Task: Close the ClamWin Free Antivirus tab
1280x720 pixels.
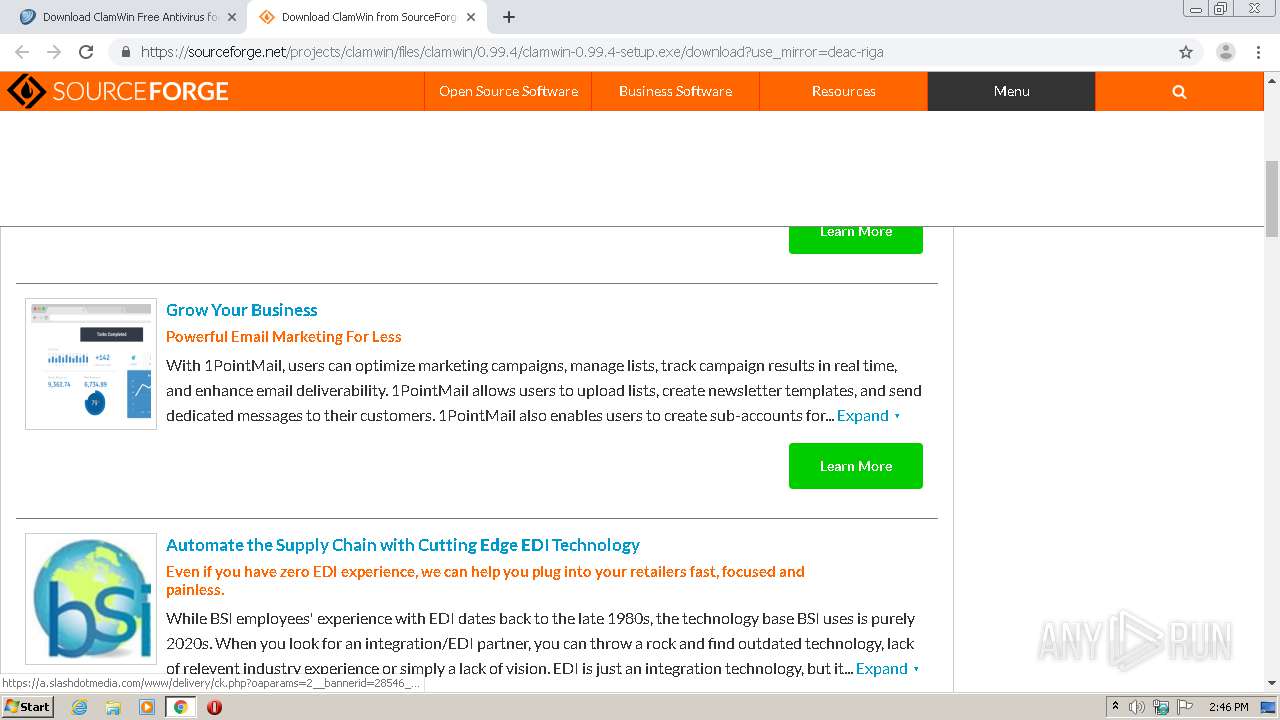Action: point(232,17)
